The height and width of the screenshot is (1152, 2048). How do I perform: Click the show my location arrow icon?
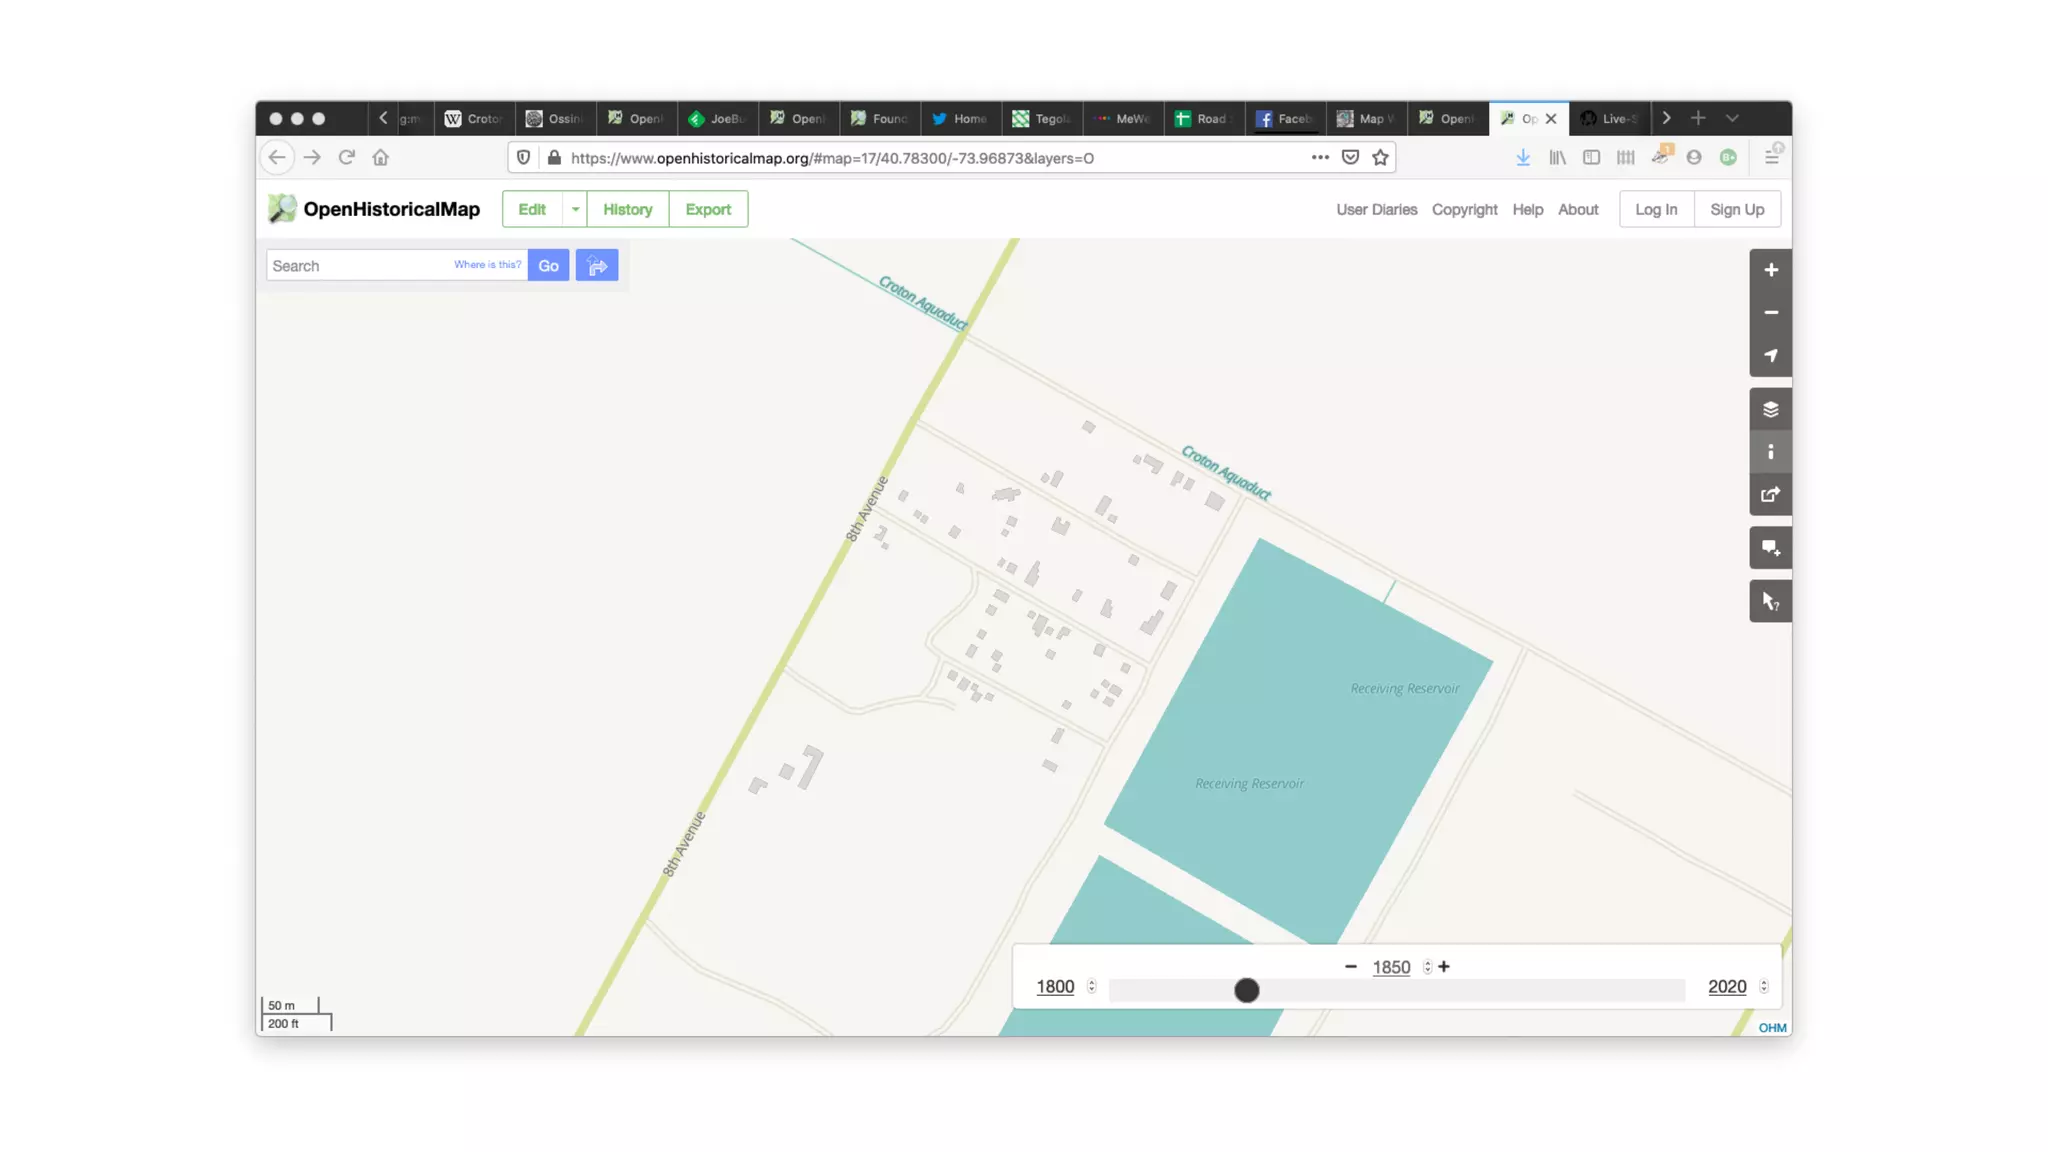pos(1770,356)
